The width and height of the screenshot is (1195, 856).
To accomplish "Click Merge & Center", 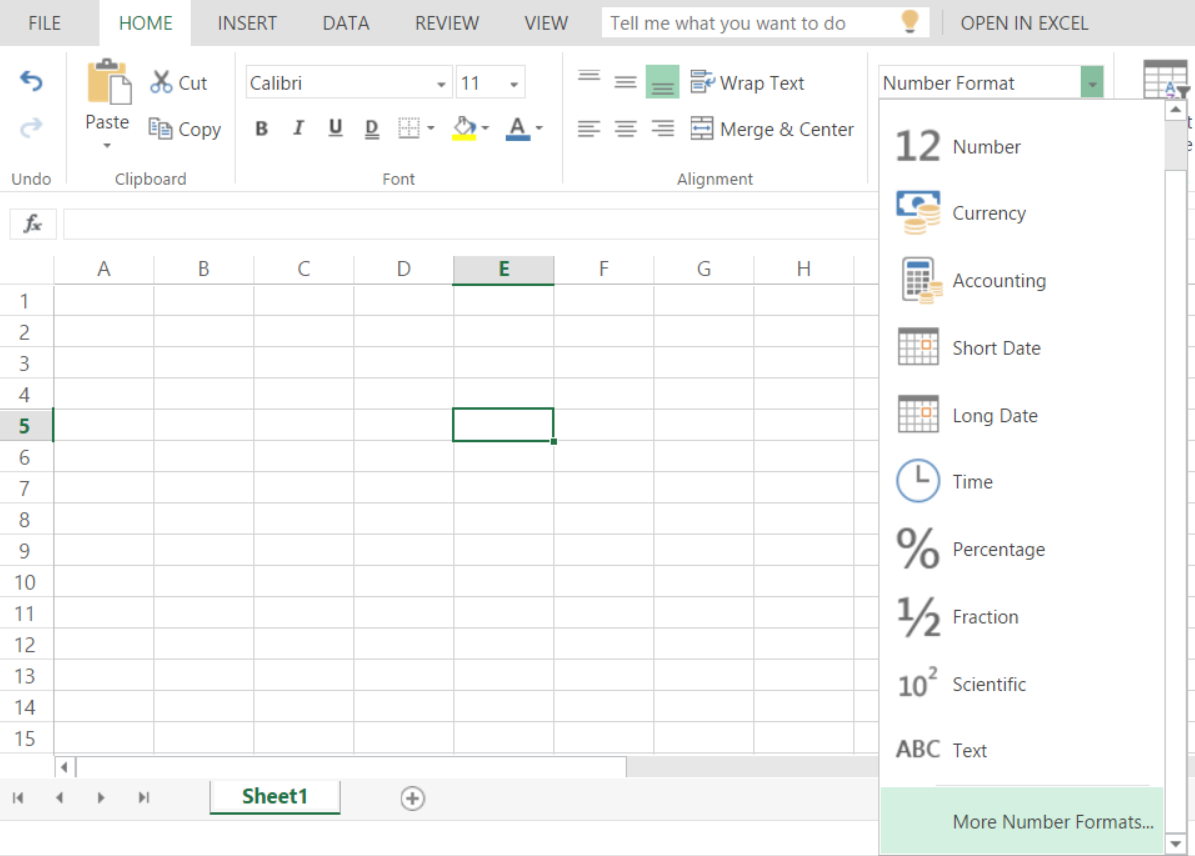I will pos(772,129).
